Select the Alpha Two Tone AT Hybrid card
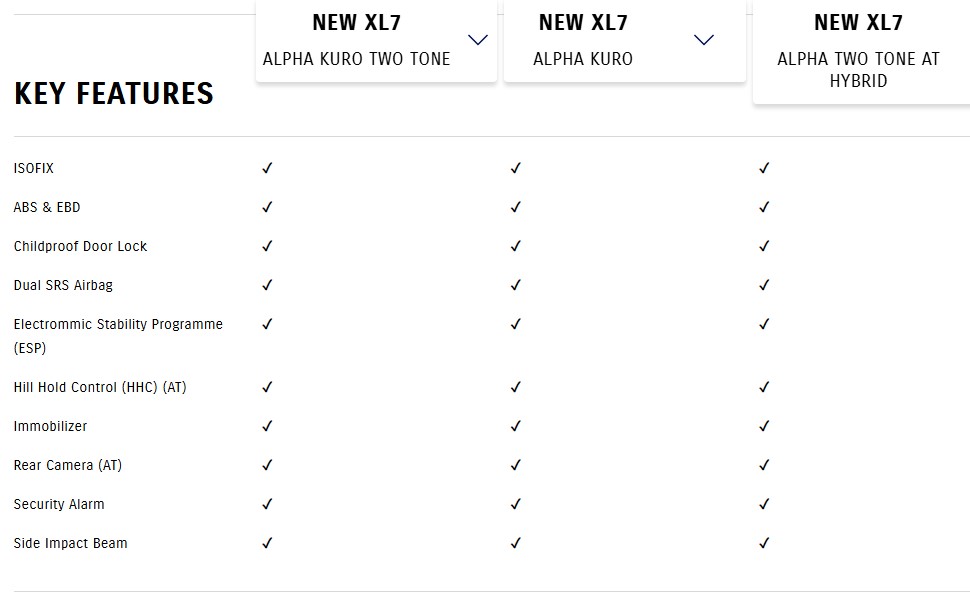Screen dimensions: 970x592 point(858,50)
